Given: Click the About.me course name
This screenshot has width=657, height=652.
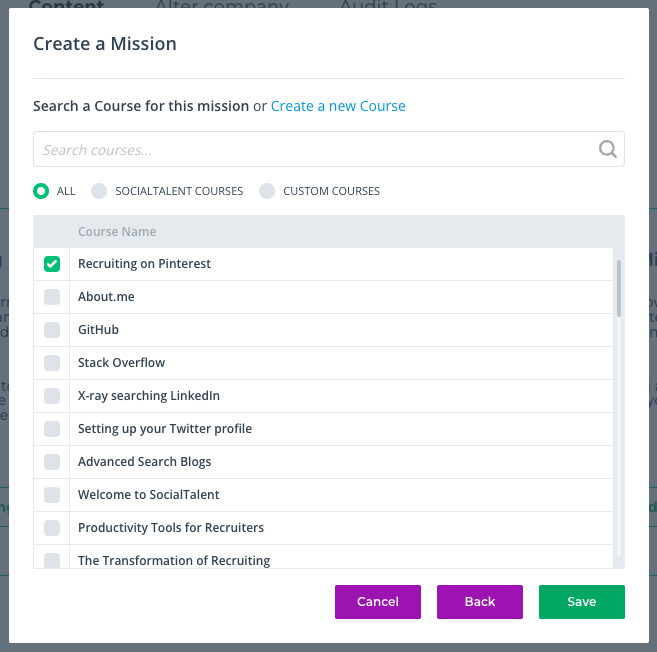Looking at the screenshot, I should pyautogui.click(x=106, y=297).
